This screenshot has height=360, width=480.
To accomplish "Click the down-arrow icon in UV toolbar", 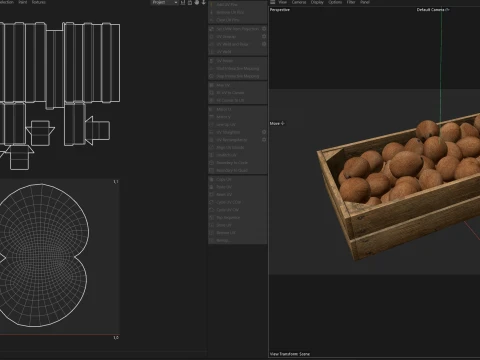I will [x=203, y=2].
